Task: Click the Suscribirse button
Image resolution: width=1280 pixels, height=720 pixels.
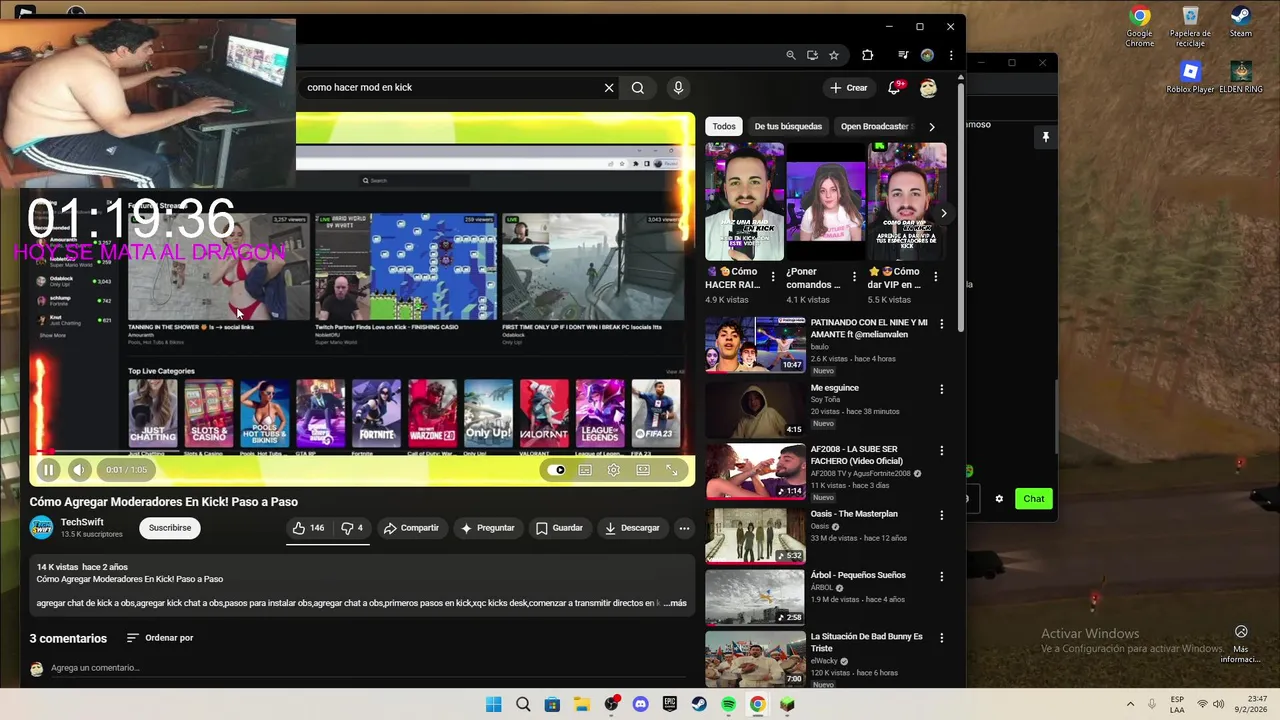Action: pos(170,528)
